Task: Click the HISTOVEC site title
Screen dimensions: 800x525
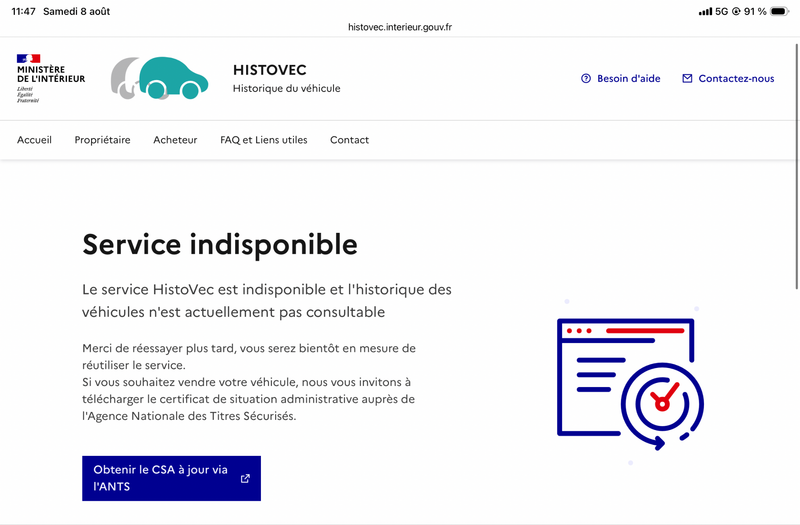Action: pos(270,70)
